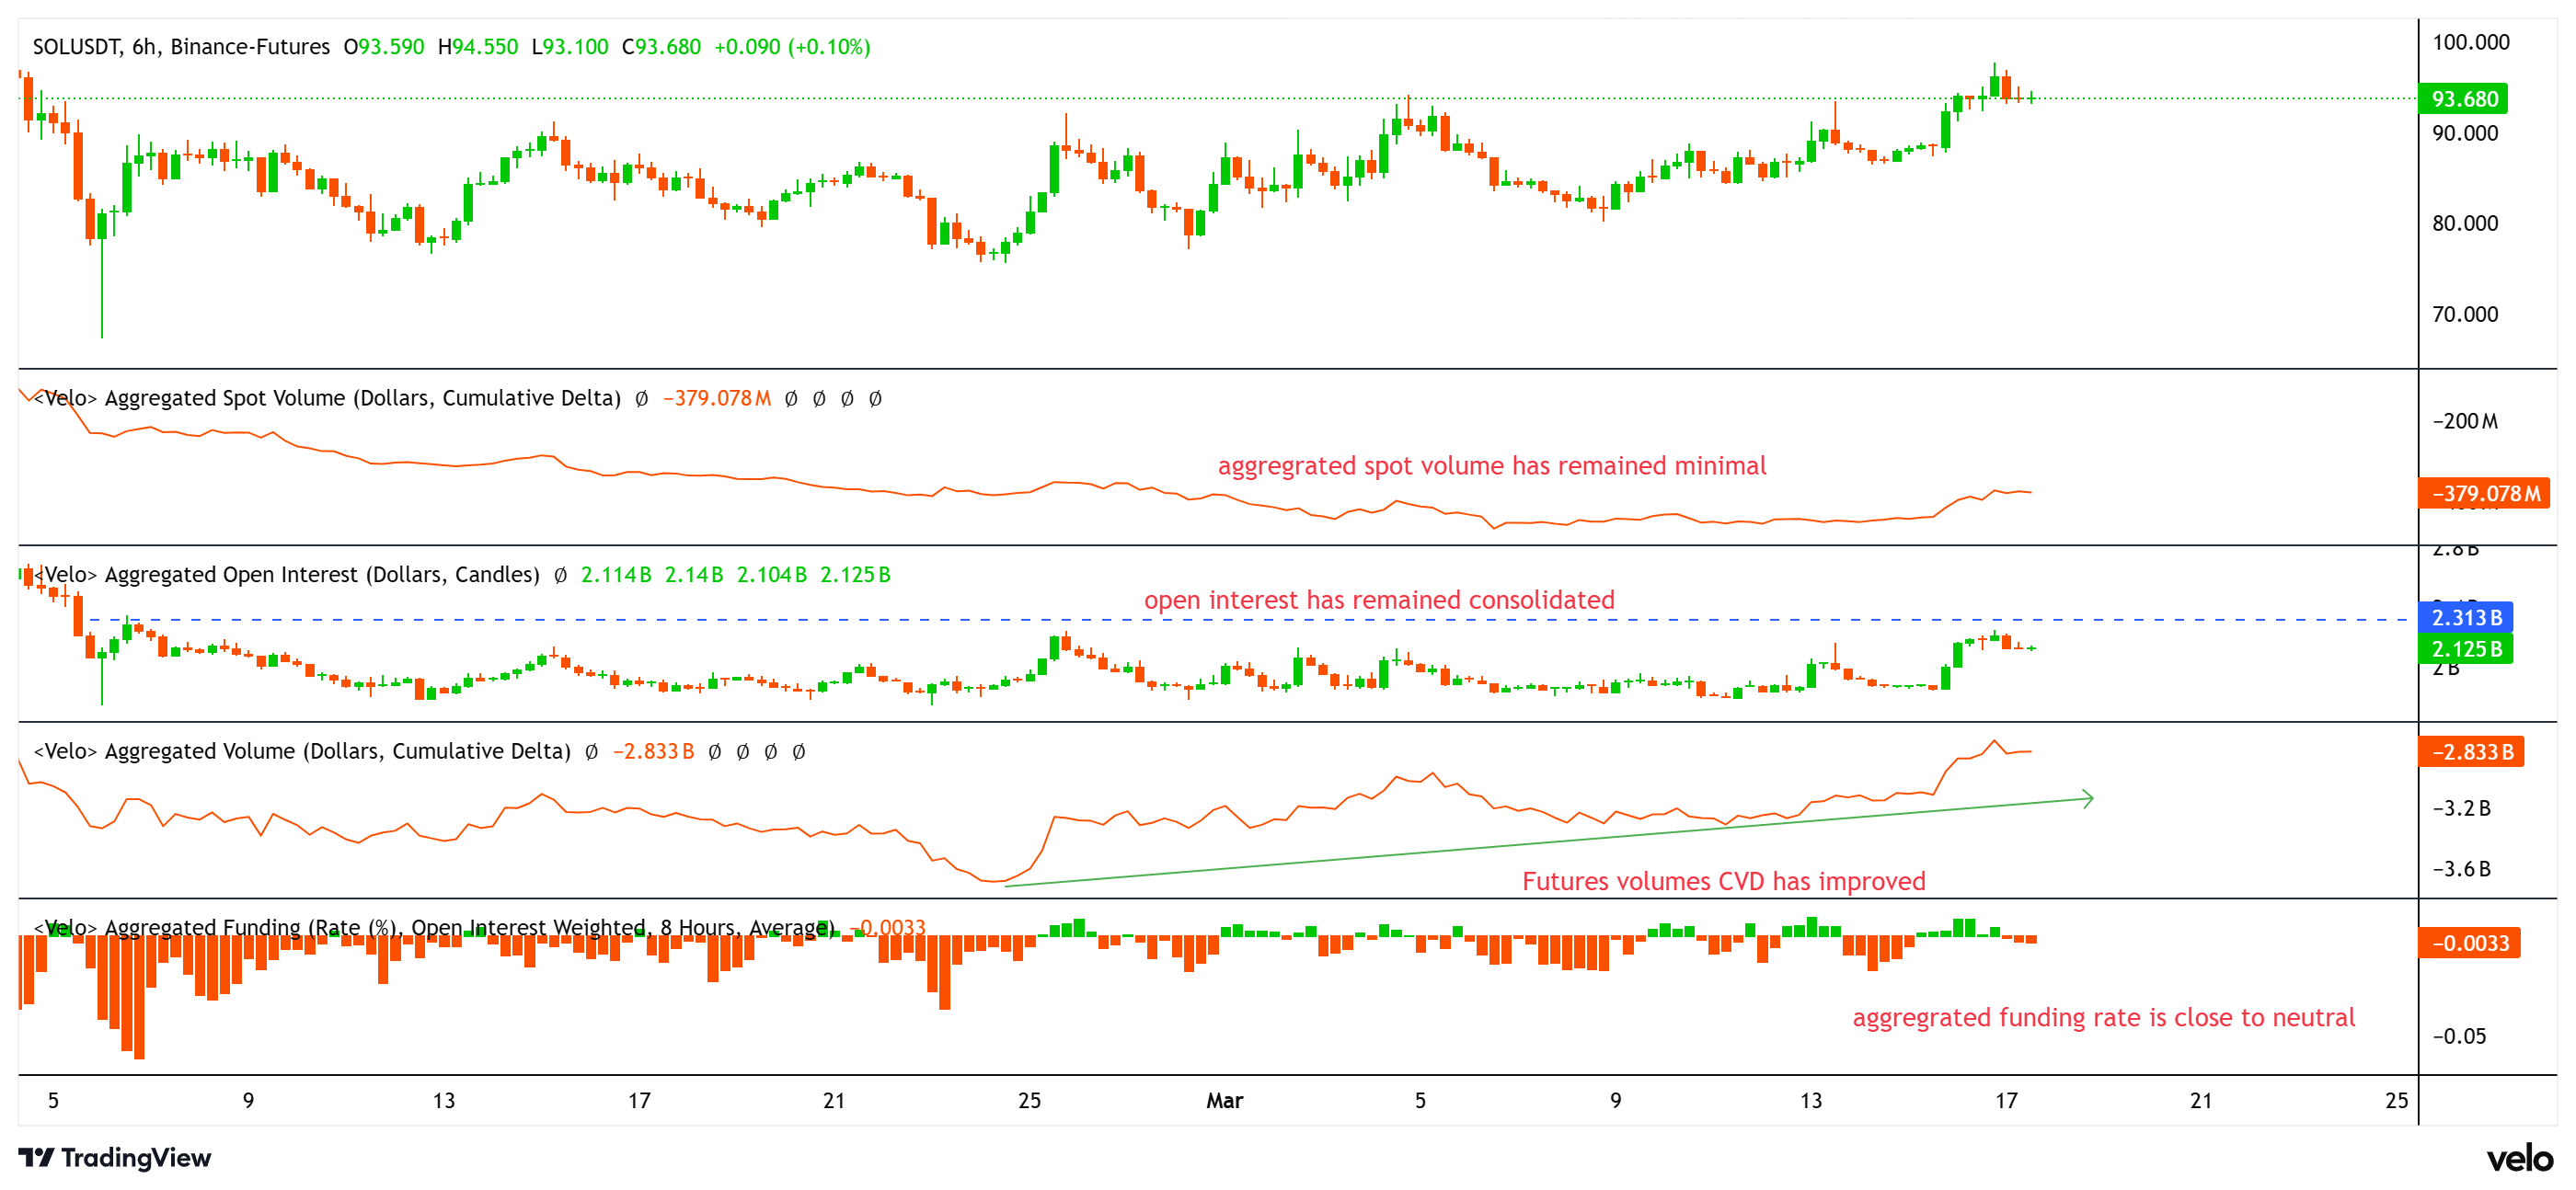Click the Mar label on the time axis
The width and height of the screenshot is (2576, 1190).
click(1225, 1101)
